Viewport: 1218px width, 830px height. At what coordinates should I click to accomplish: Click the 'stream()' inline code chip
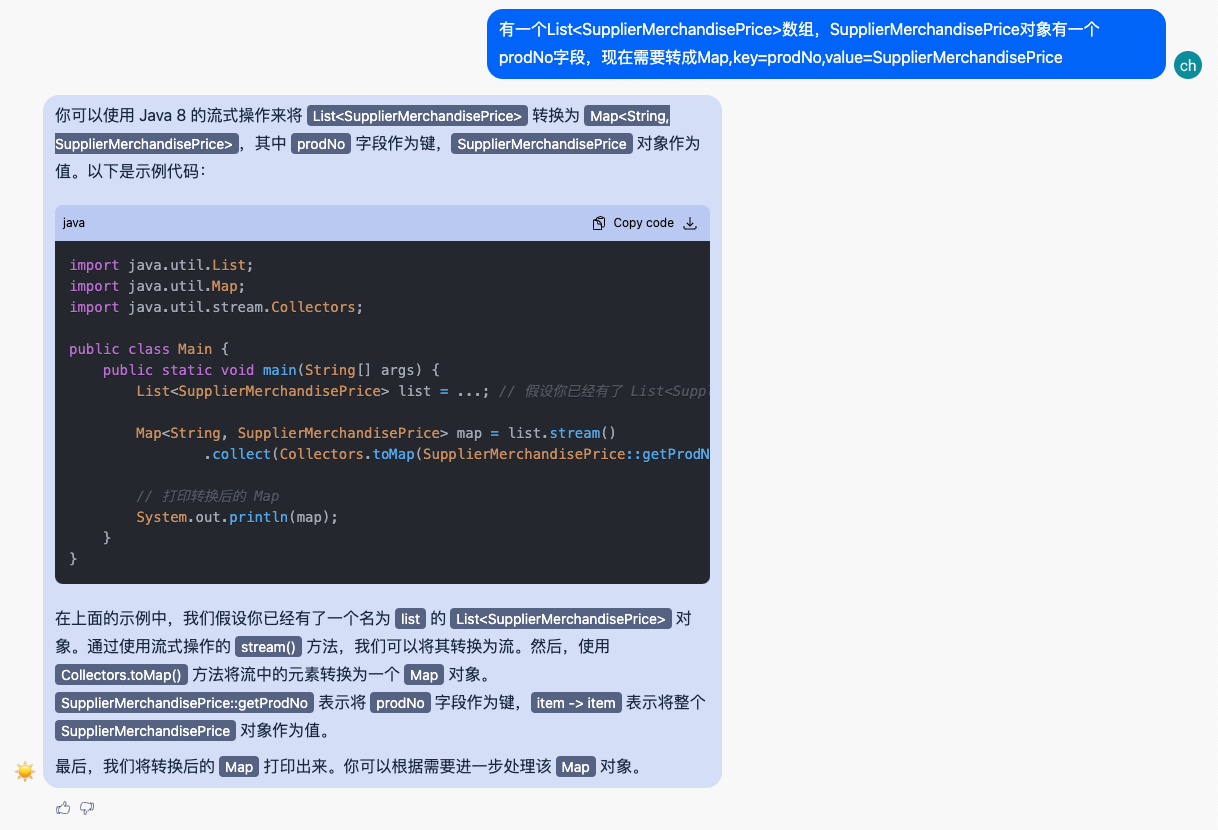pos(269,647)
